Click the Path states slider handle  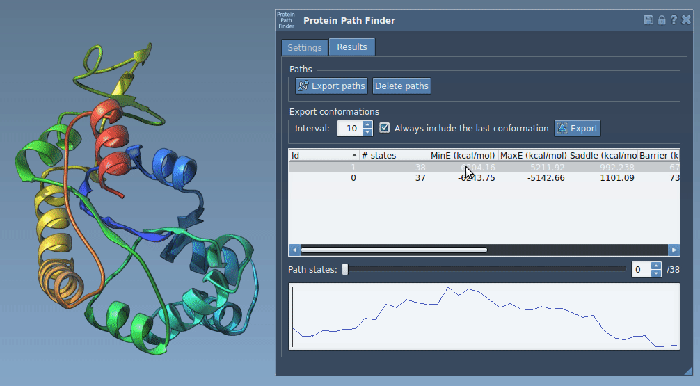(x=345, y=269)
